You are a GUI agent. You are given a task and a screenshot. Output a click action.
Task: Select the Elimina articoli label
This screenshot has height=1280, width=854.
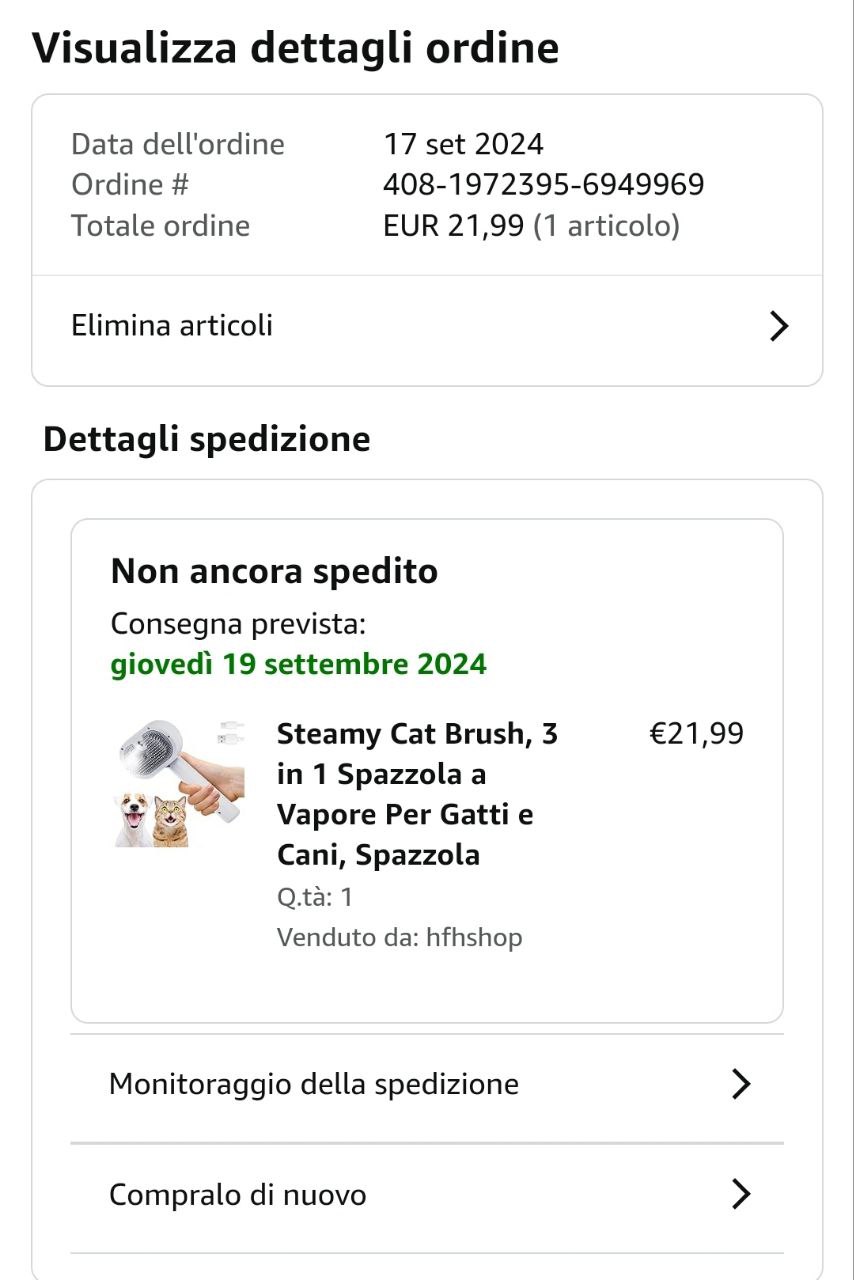[172, 326]
